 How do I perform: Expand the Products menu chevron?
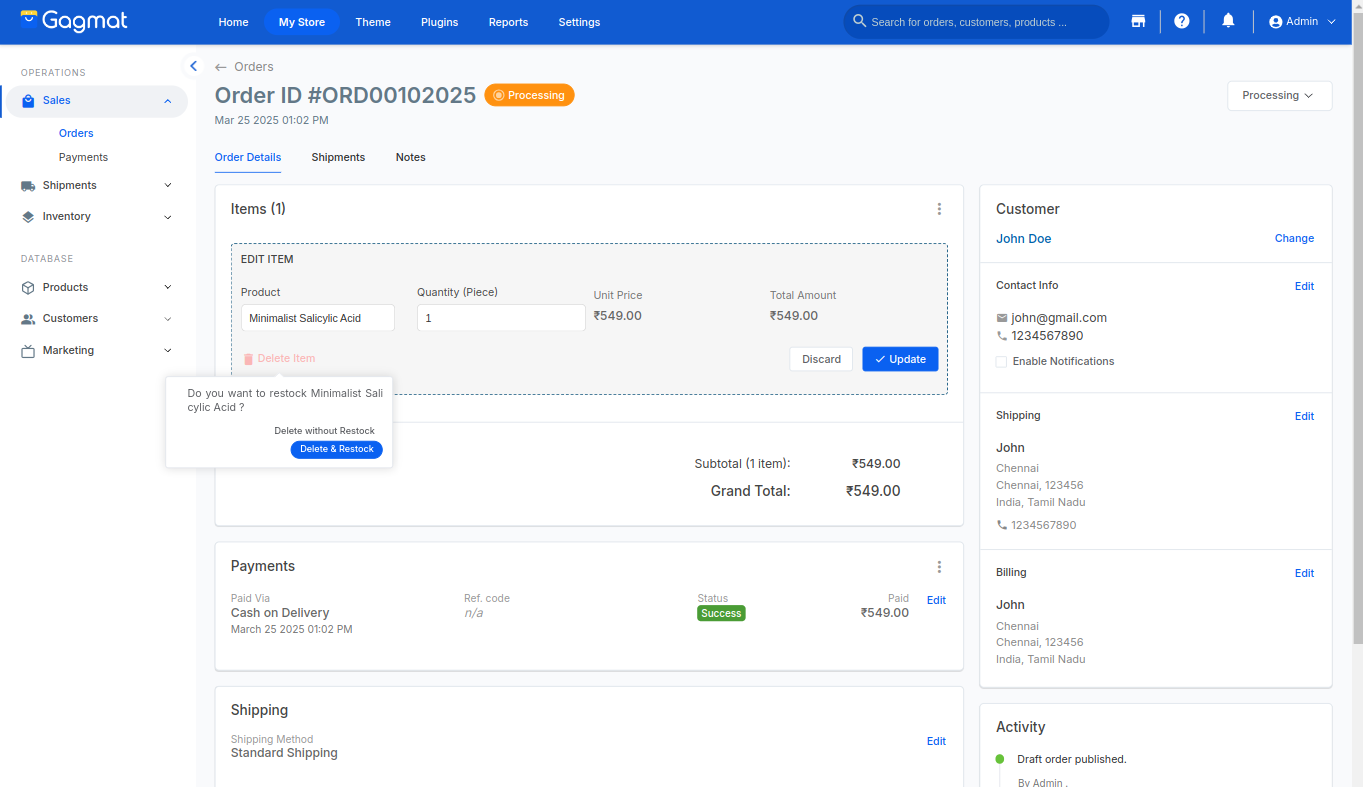click(168, 288)
